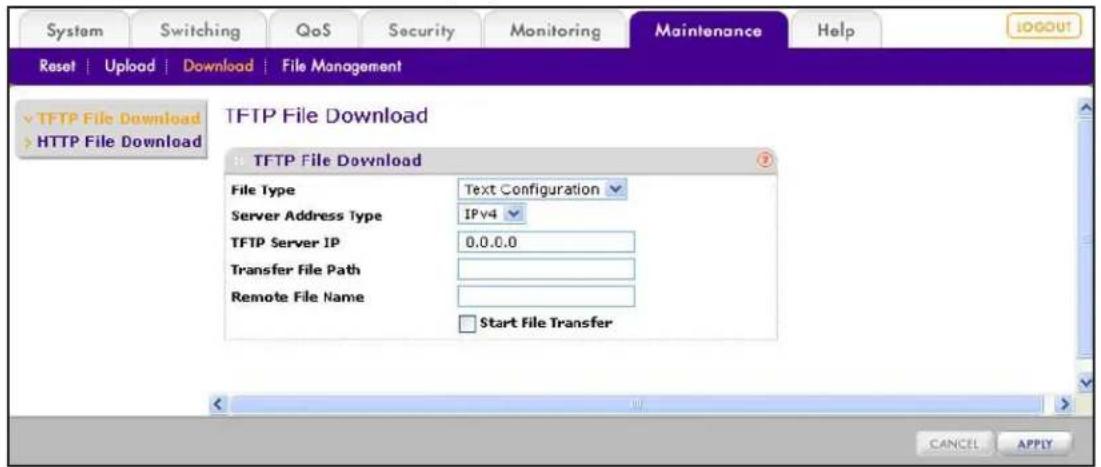Open the Server Address Type dropdown
The height and width of the screenshot is (467, 1101).
491,215
